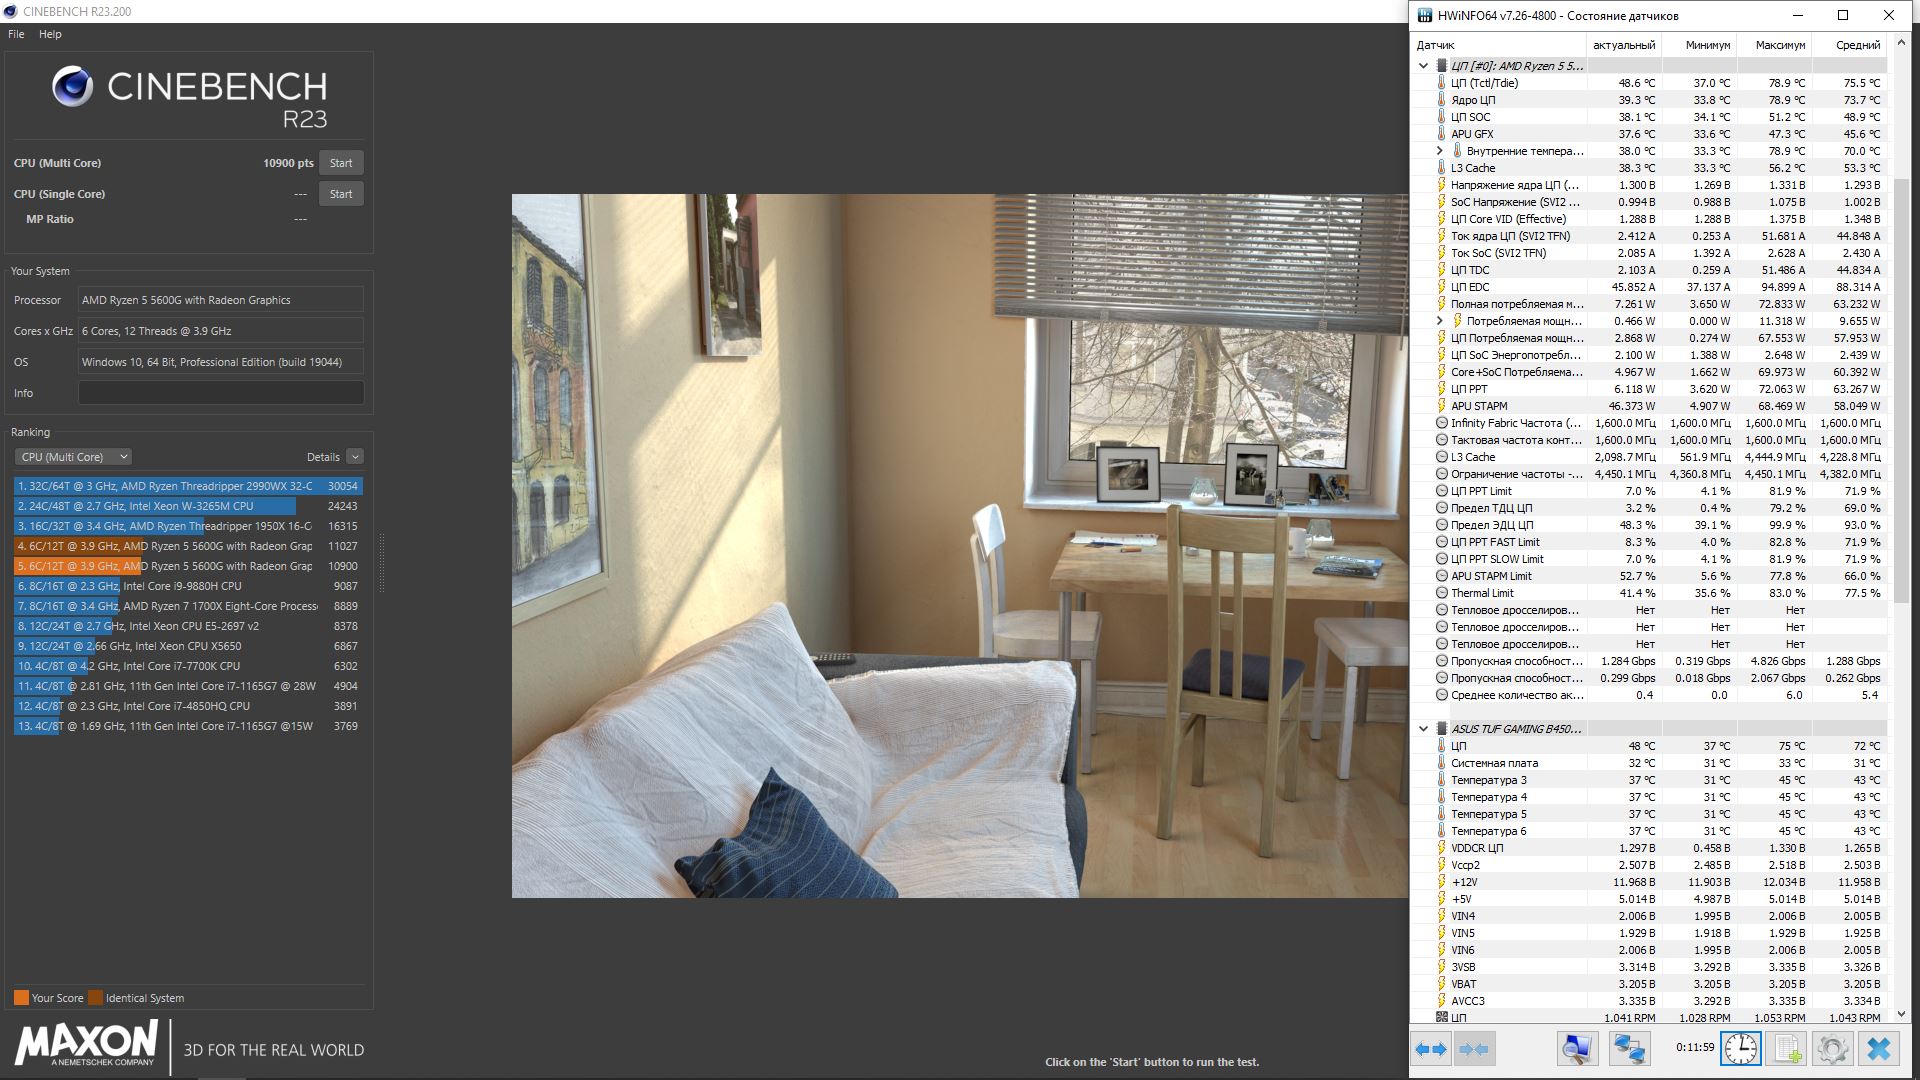Click the APU STAPM Limit row label
The image size is (1920, 1080).
(x=1491, y=576)
